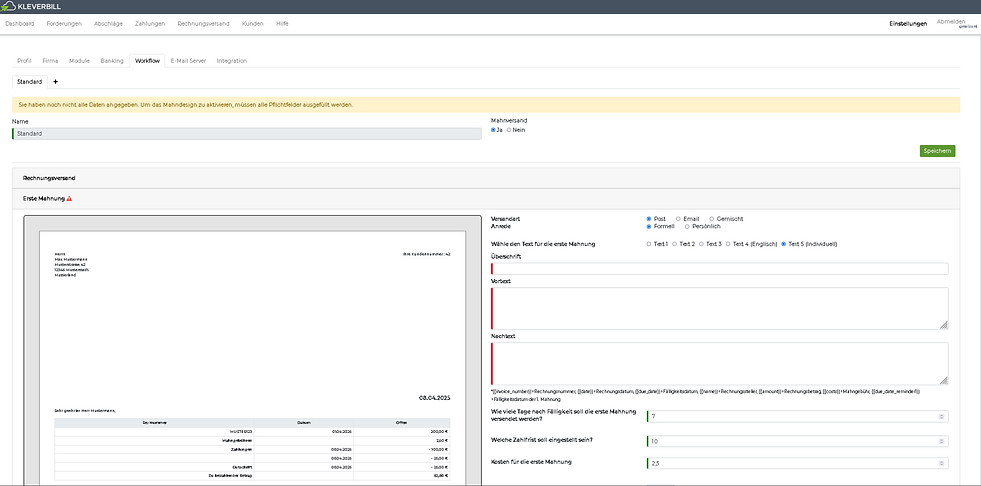981x486 pixels.
Task: Click the Abmelden link
Action: tap(951, 22)
